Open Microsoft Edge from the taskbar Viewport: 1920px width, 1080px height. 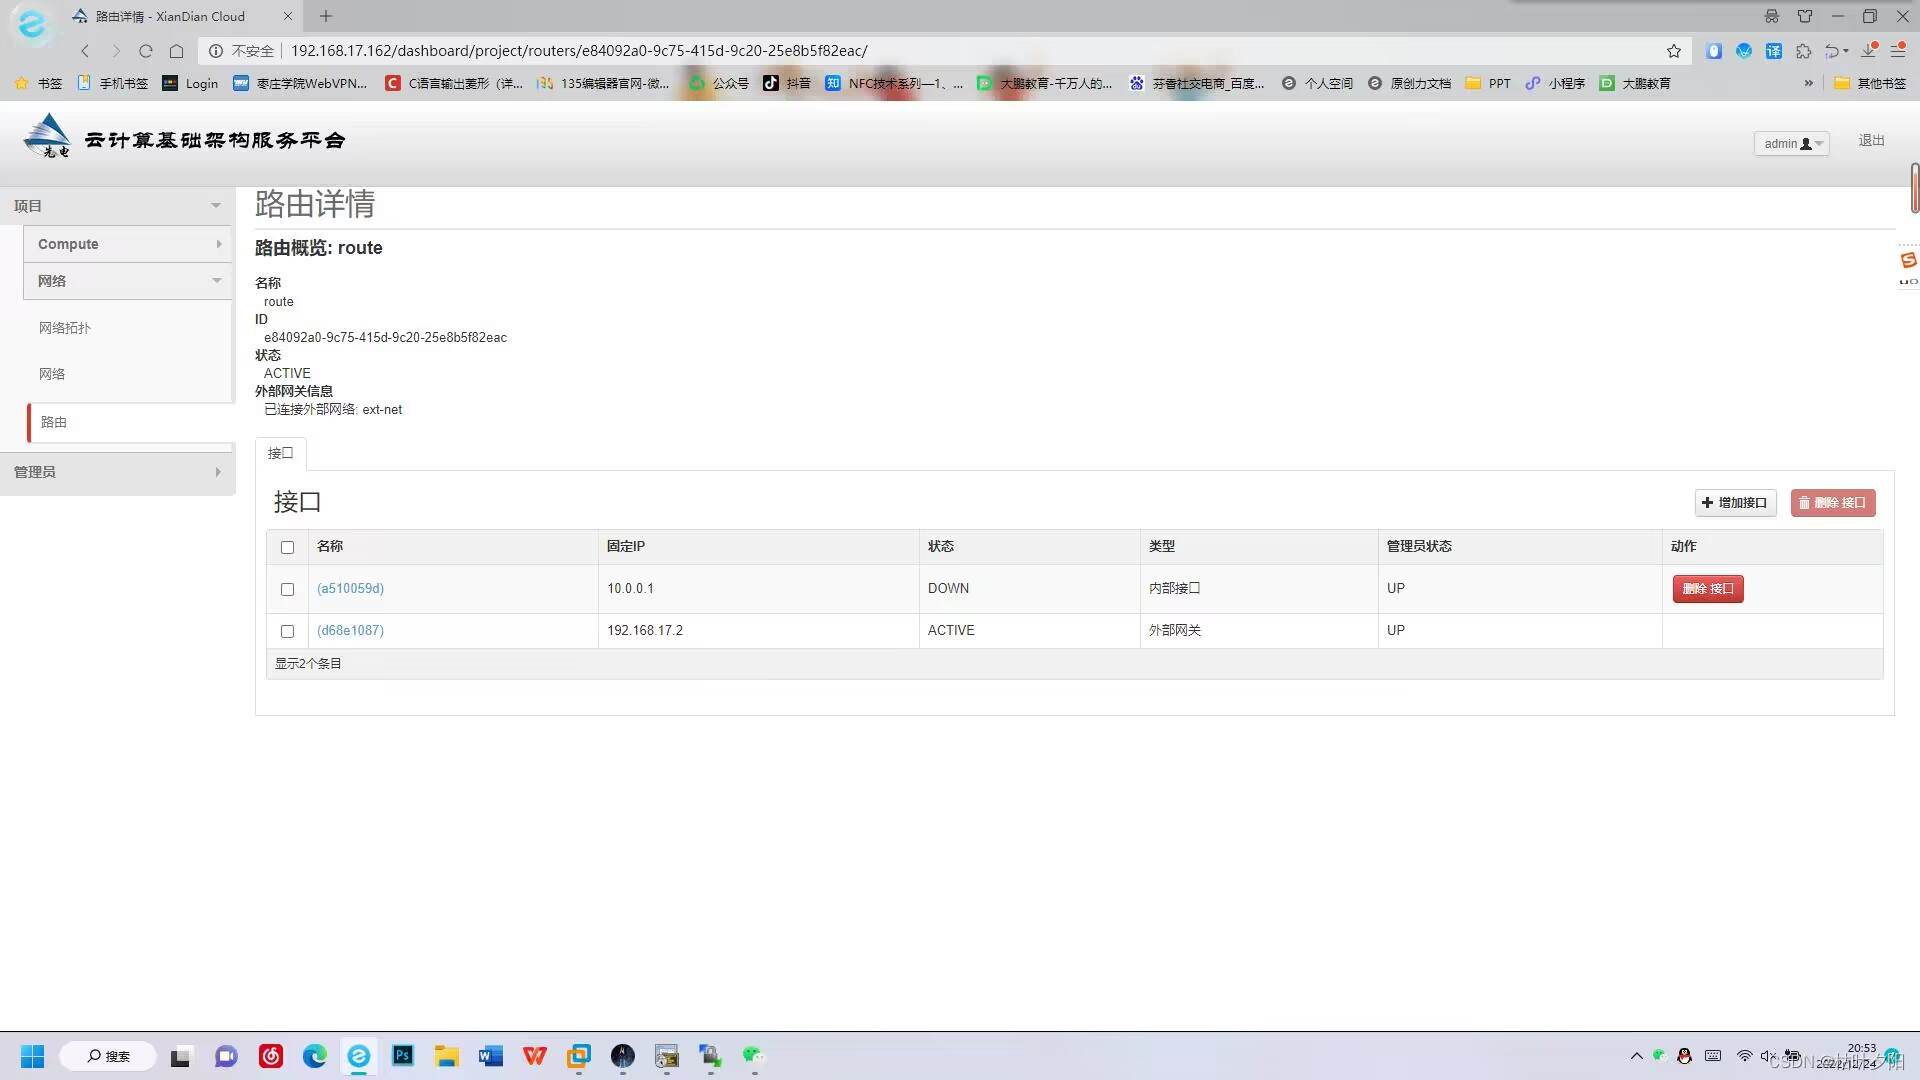pos(315,1055)
